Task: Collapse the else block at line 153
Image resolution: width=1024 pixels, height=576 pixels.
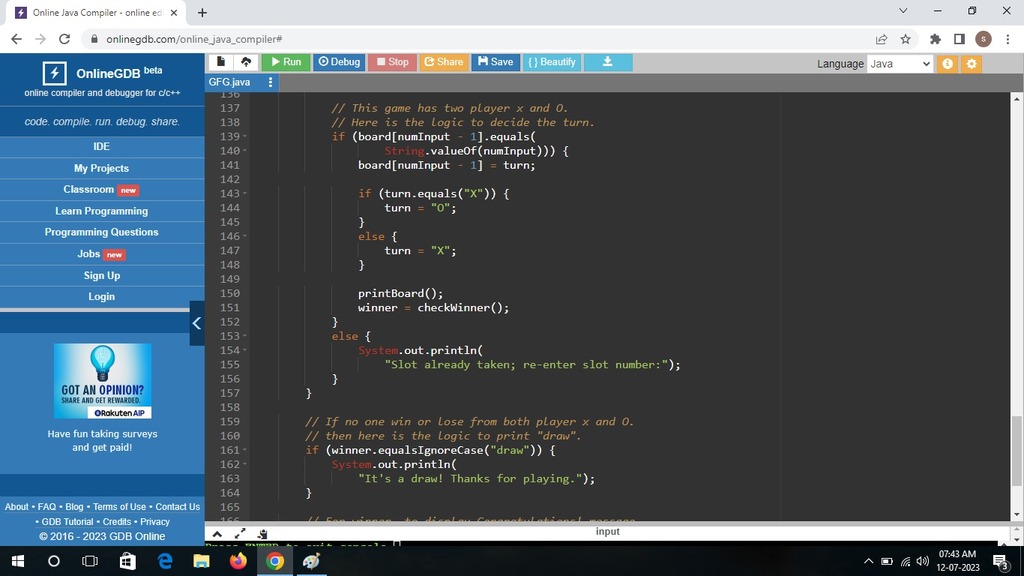Action: coord(245,336)
